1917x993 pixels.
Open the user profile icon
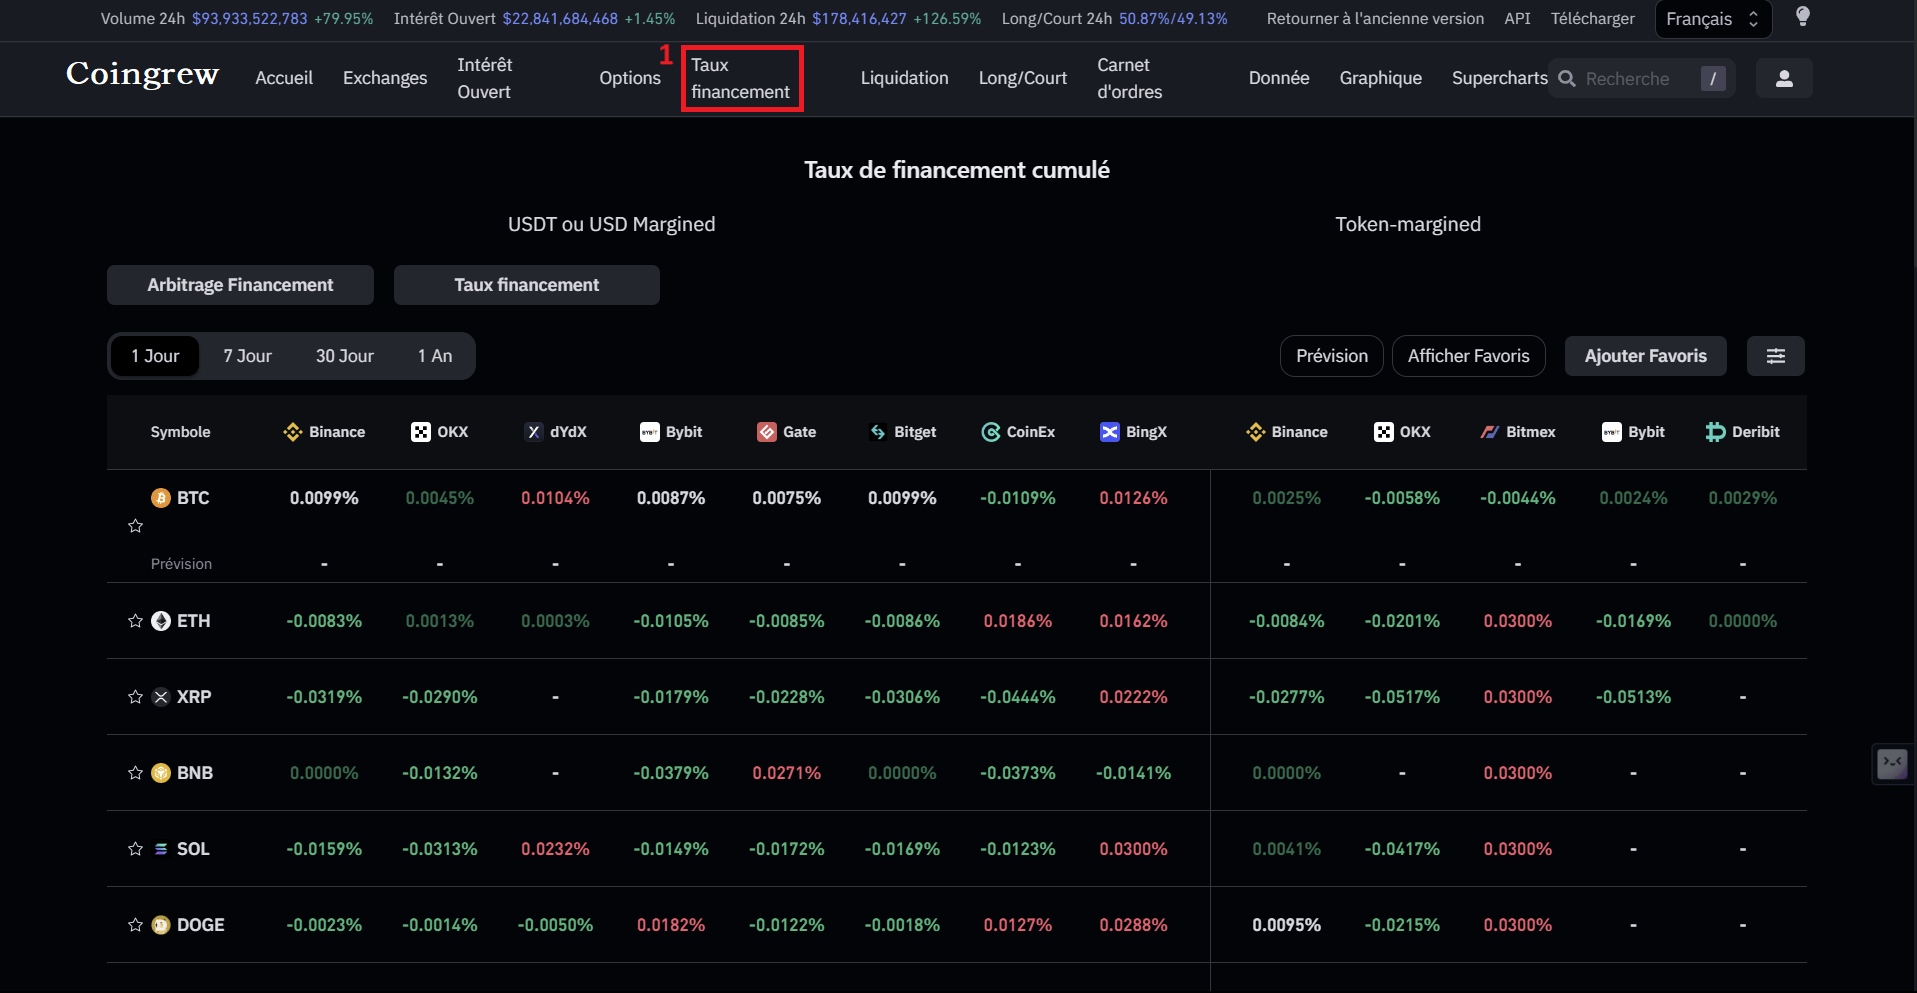pos(1784,78)
